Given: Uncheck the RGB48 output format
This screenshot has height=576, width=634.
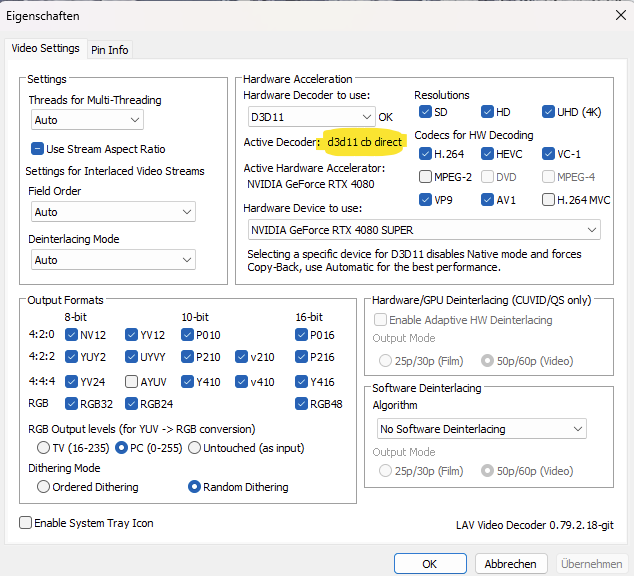Looking at the screenshot, I should pyautogui.click(x=301, y=403).
